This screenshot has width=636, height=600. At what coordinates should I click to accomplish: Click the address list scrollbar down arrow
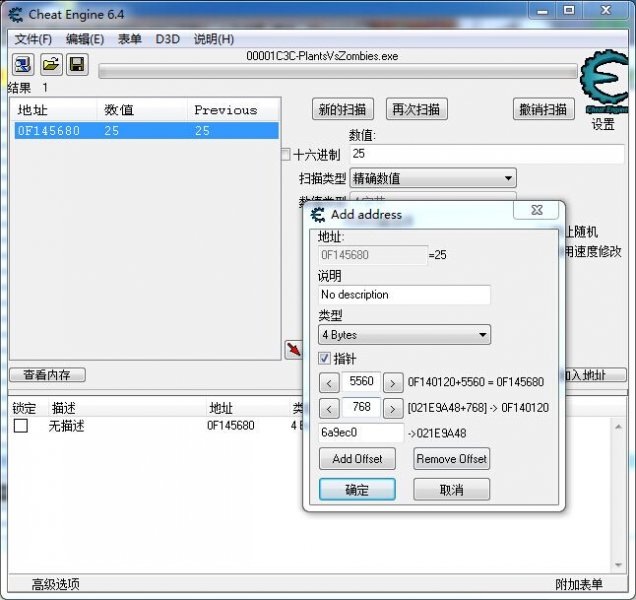[619, 565]
